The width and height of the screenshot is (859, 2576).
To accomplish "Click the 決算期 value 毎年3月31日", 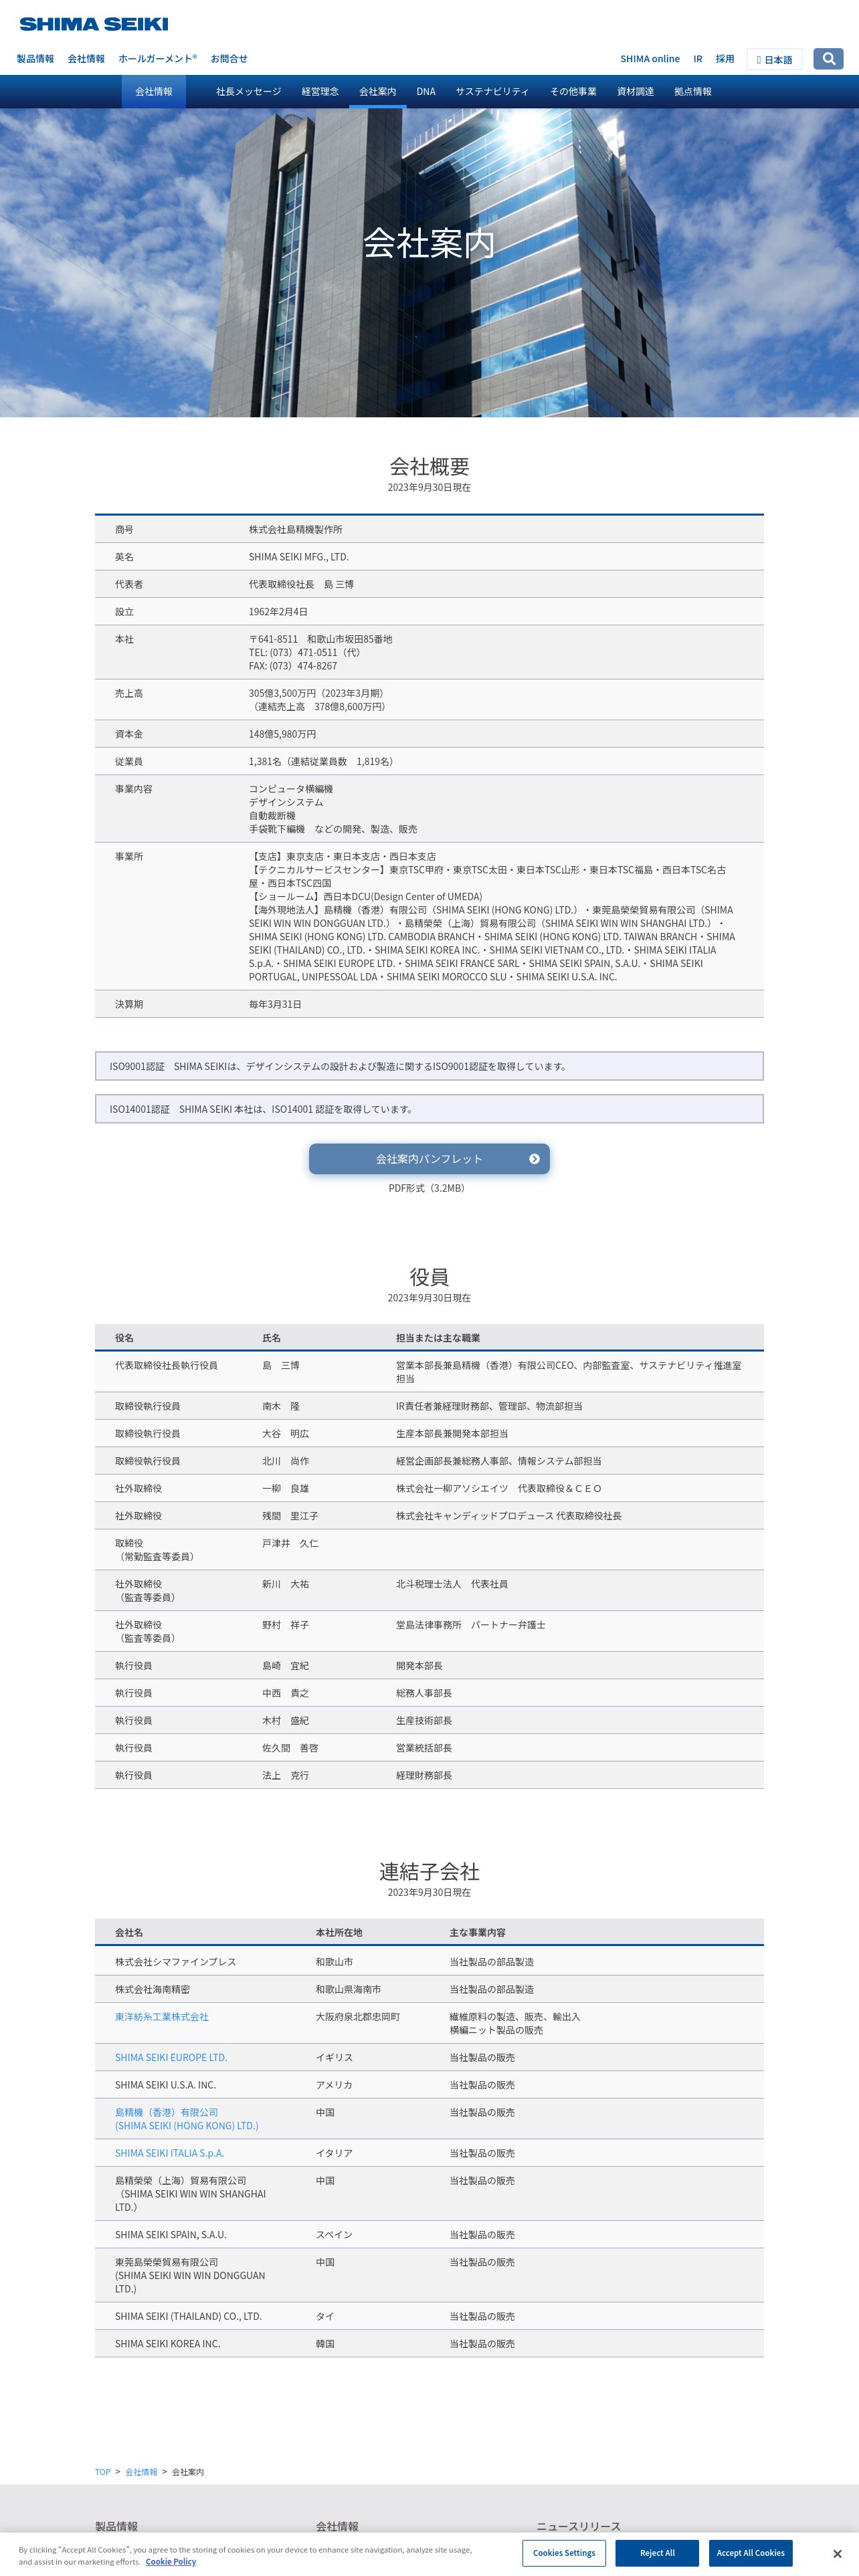I will point(275,1004).
